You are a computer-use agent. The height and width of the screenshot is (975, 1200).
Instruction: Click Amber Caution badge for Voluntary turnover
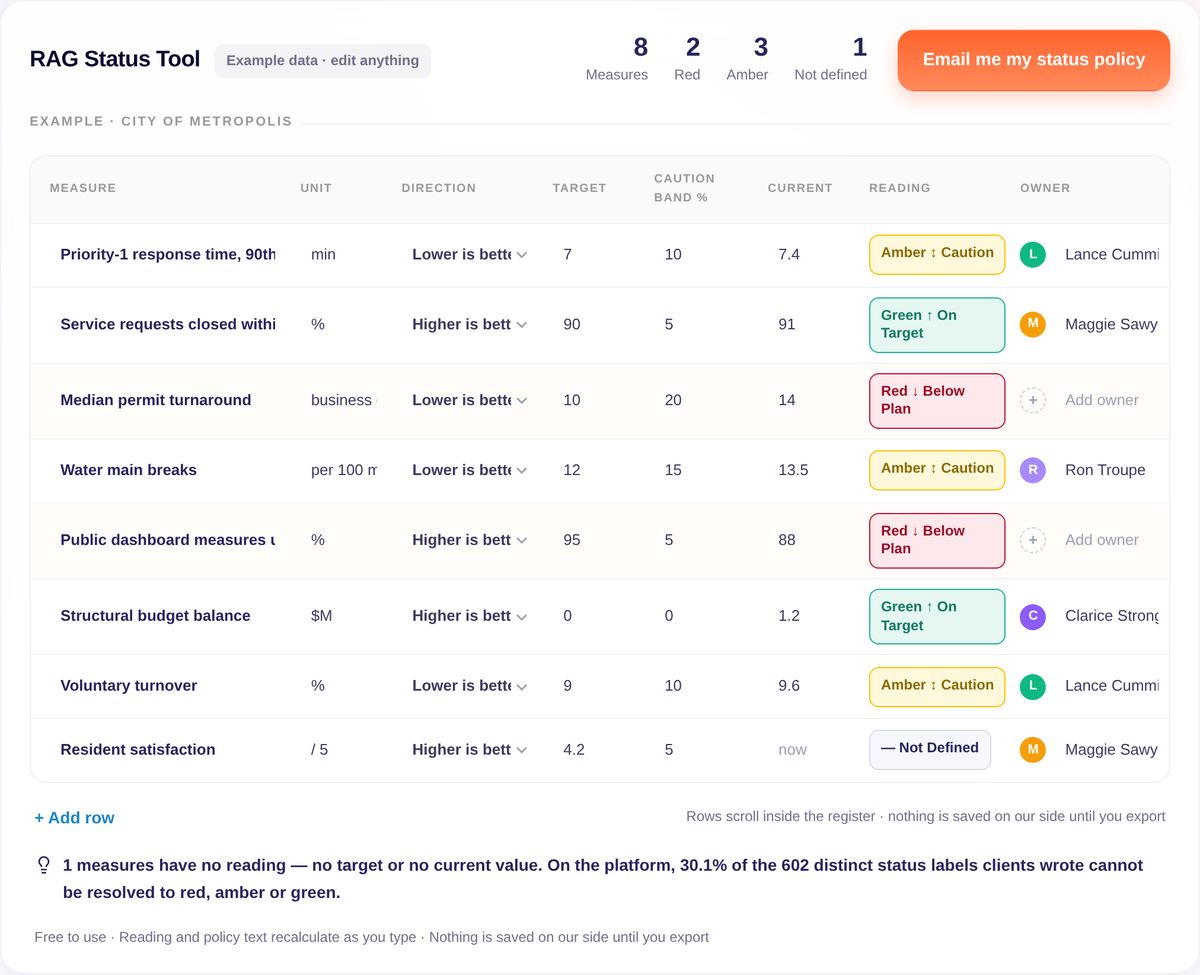[937, 687]
